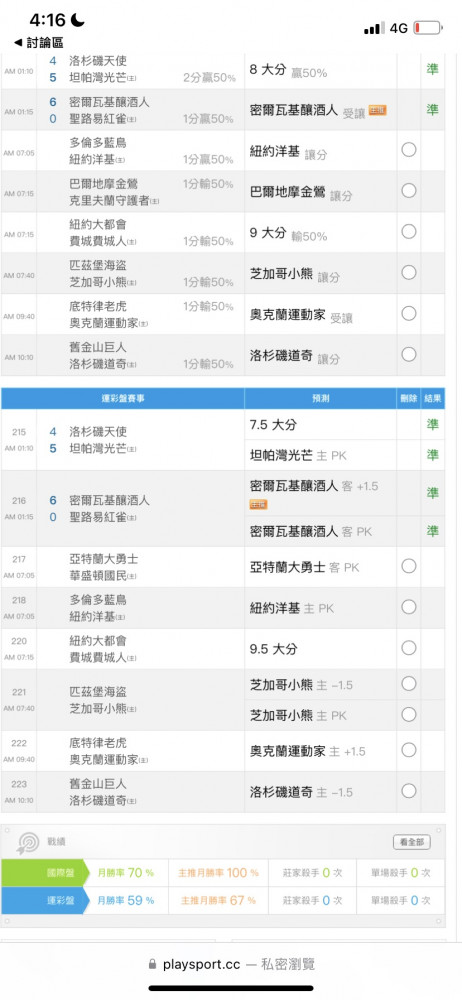The height and width of the screenshot is (1000, 462).
Task: Select delete circle for 紐約洋基 讓分
Action: coord(409,150)
